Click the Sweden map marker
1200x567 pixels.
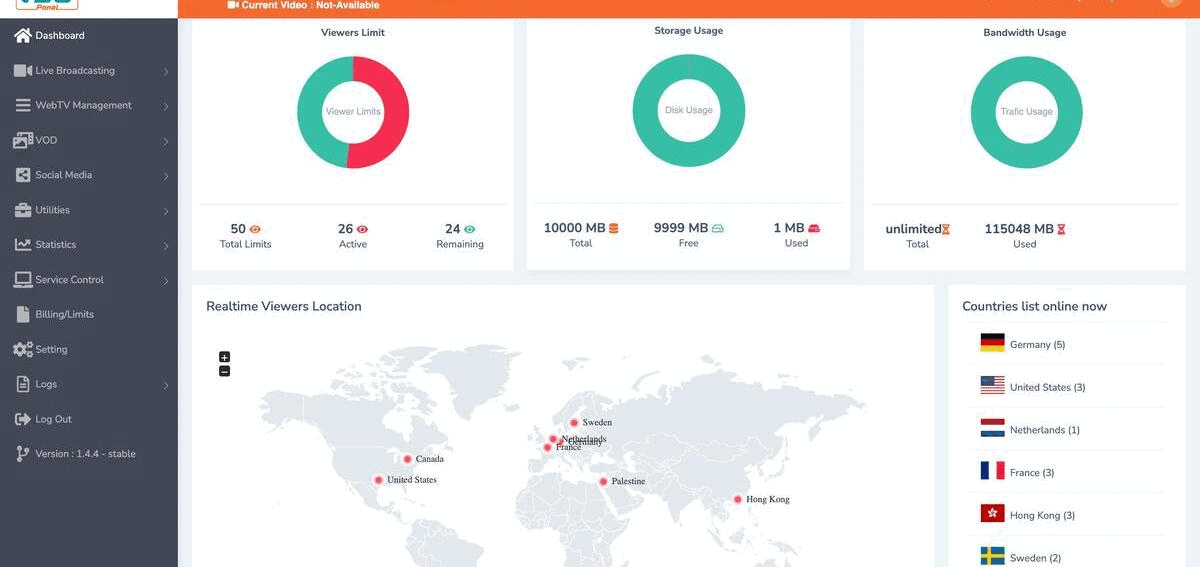coord(574,423)
